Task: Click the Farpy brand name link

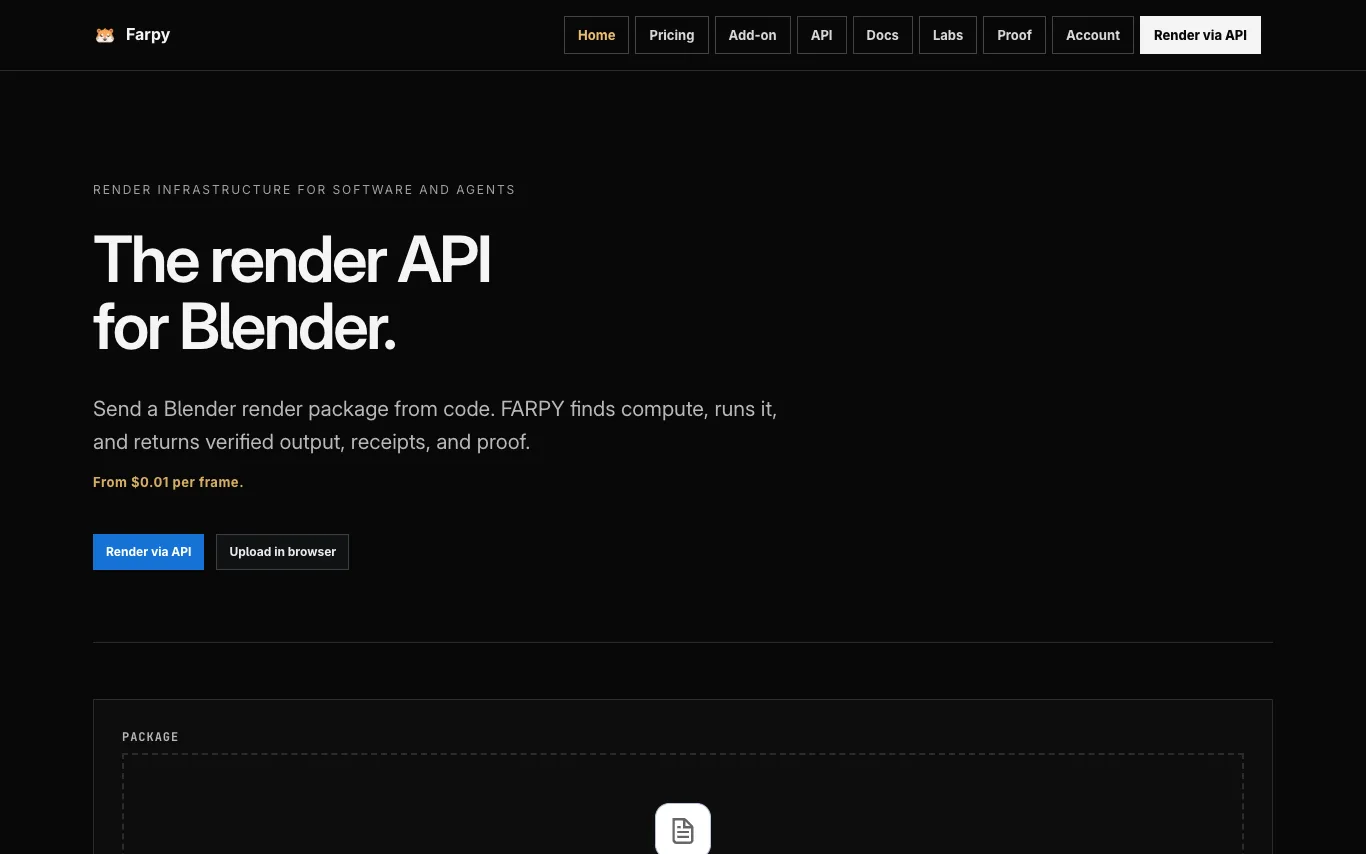Action: [x=148, y=35]
